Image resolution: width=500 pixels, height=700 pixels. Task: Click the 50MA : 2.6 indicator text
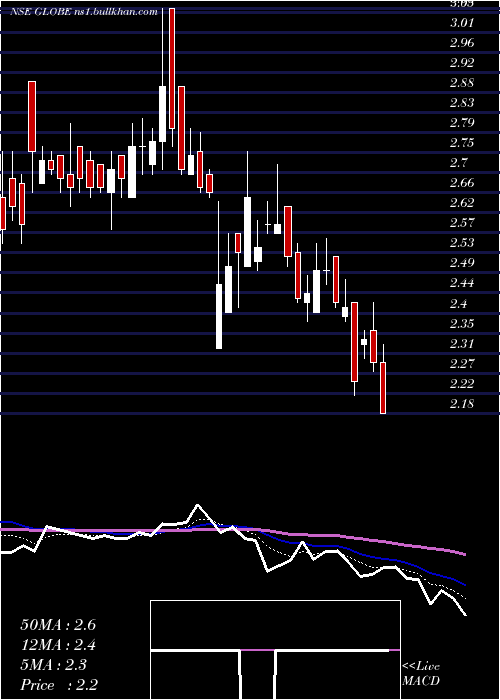pyautogui.click(x=58, y=625)
